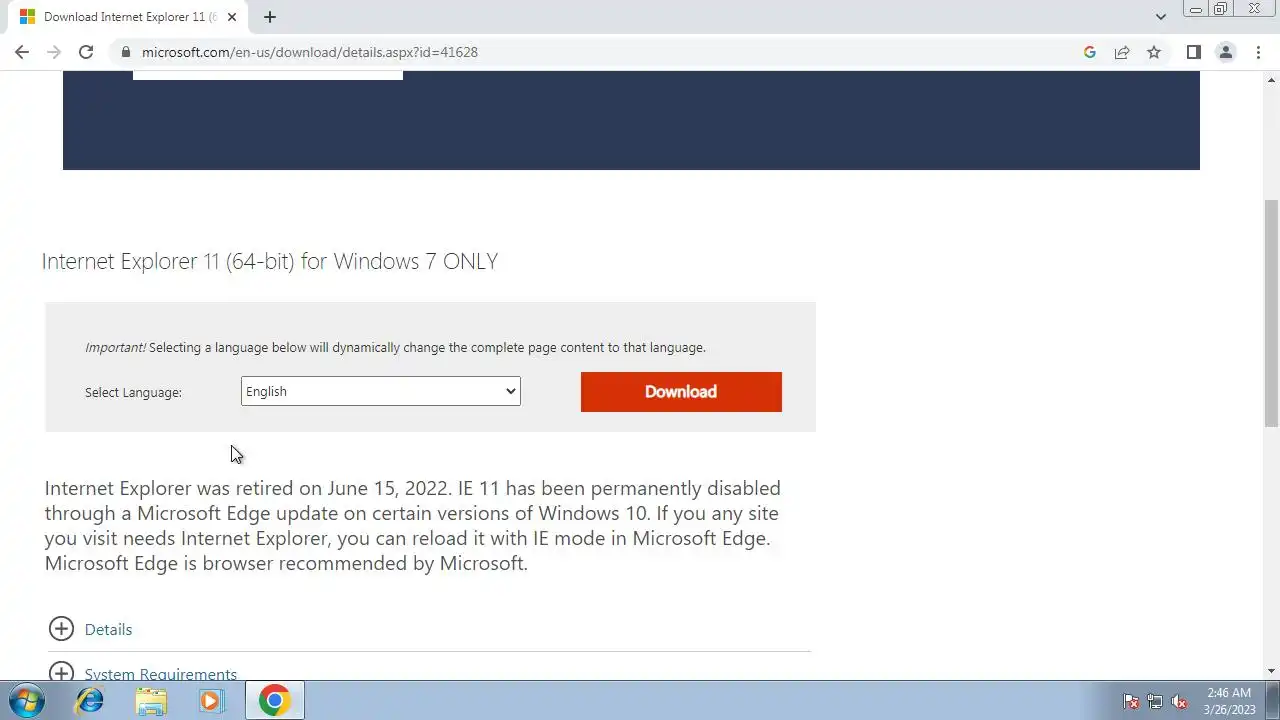1280x720 pixels.
Task: Toggle the Chrome side panel
Action: [1193, 52]
